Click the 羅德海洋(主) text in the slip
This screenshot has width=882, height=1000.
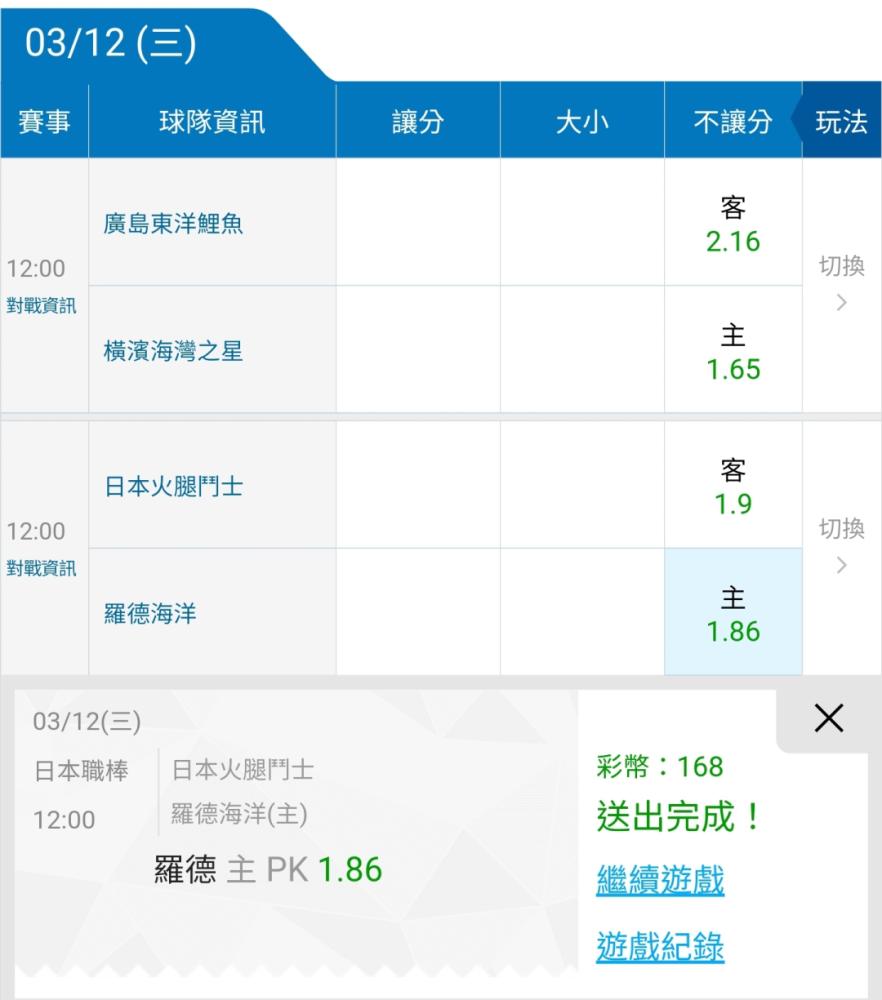coord(239,814)
